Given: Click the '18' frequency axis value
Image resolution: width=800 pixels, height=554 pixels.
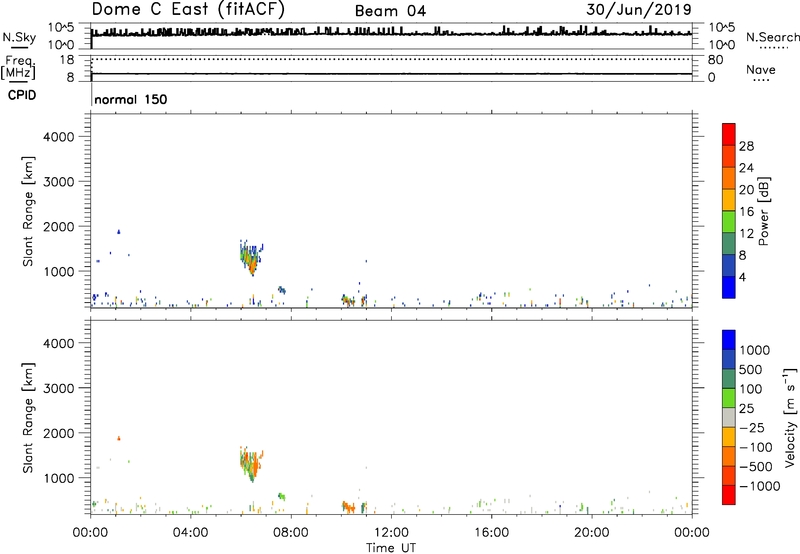Looking at the screenshot, I should tap(67, 60).
